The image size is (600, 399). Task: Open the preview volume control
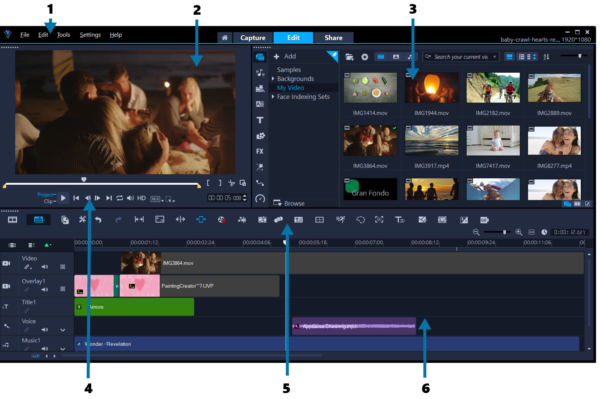(x=130, y=198)
